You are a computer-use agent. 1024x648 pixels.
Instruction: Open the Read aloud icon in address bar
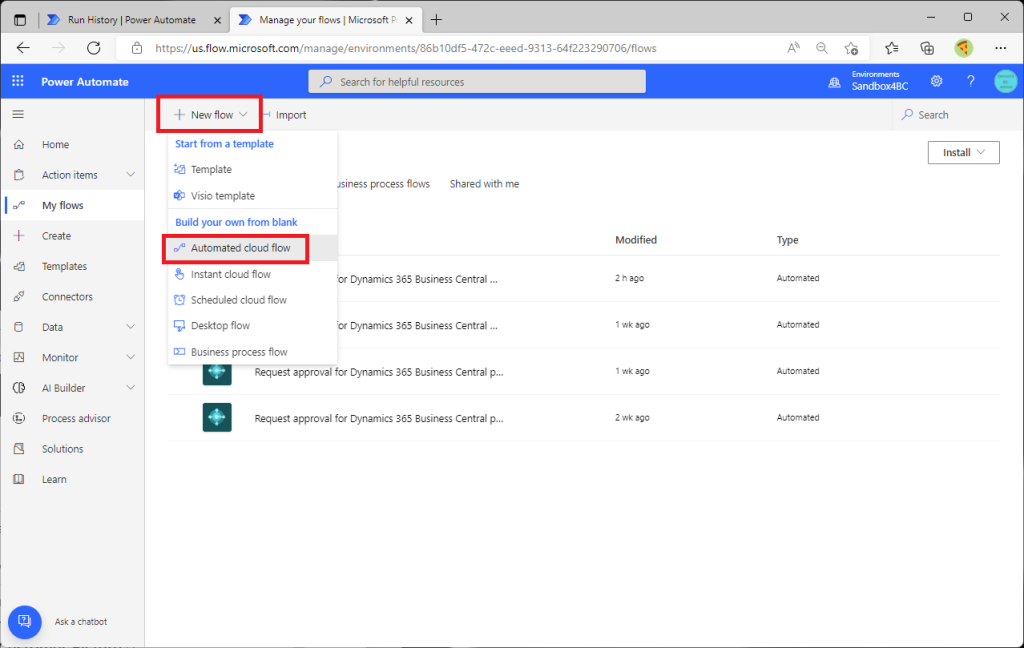tap(793, 48)
